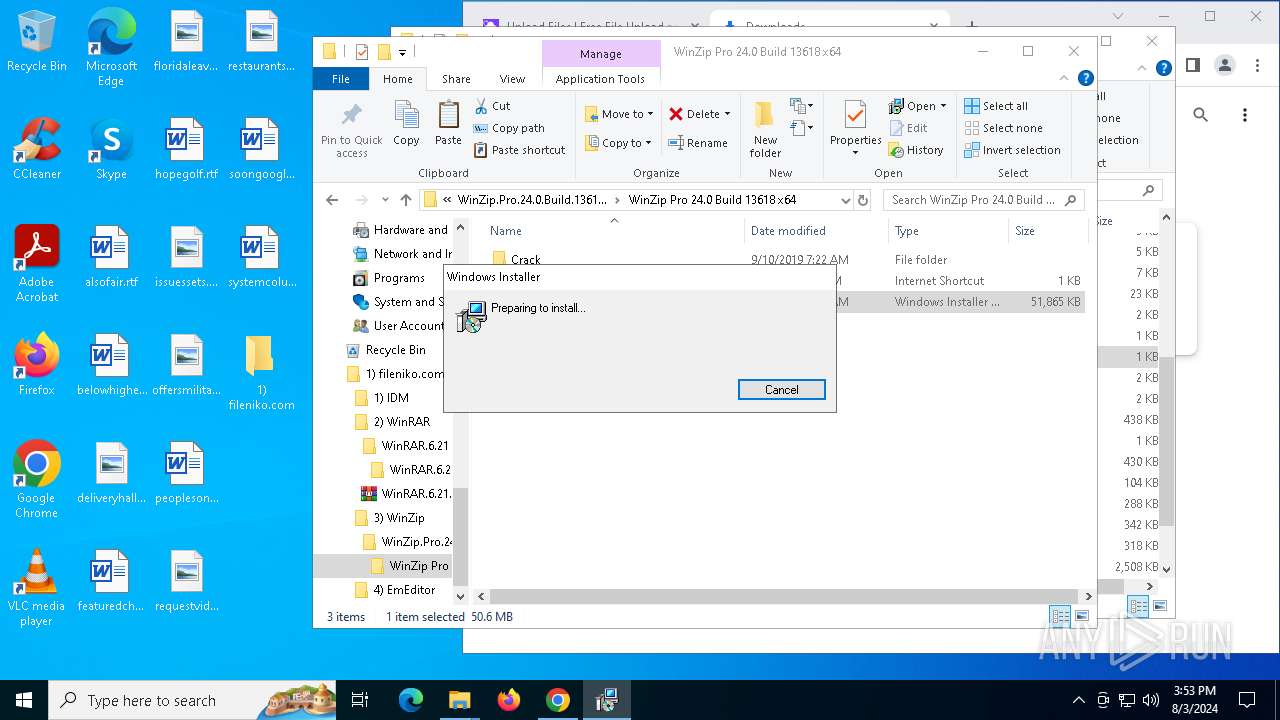Expand the address bar history dropdown
Viewport: 1280px width, 720px height.
pyautogui.click(x=845, y=200)
